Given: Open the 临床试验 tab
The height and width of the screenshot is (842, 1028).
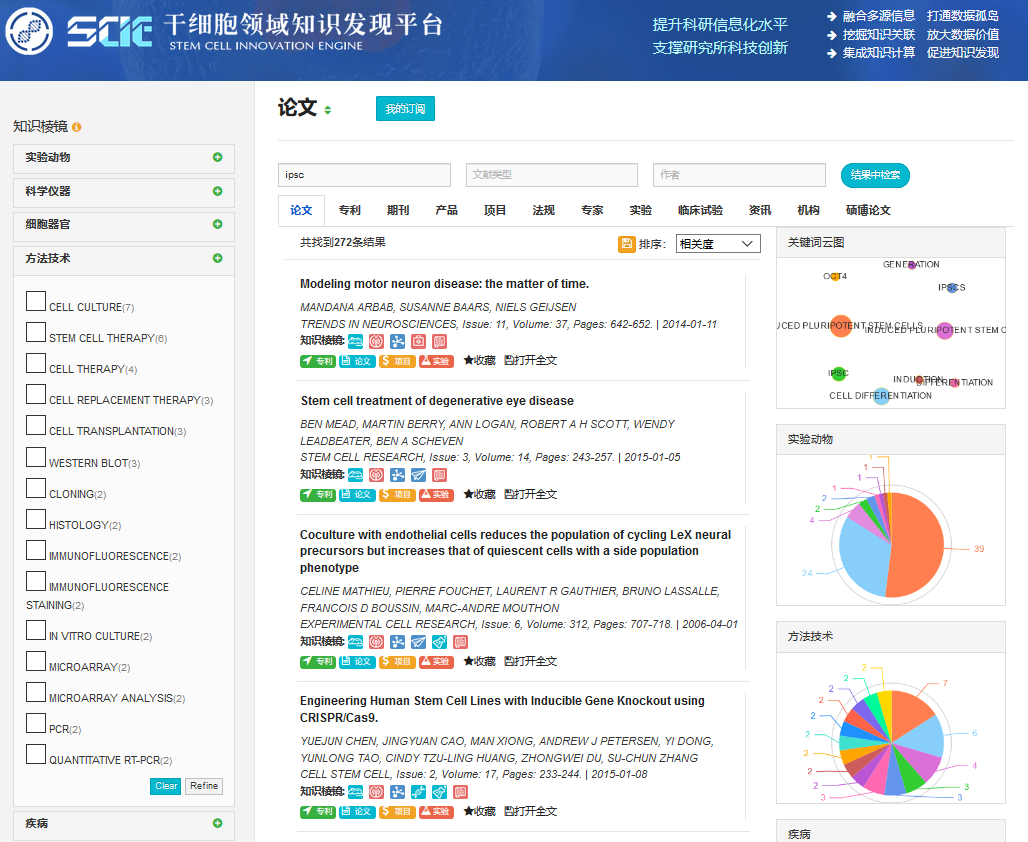Looking at the screenshot, I should point(700,210).
